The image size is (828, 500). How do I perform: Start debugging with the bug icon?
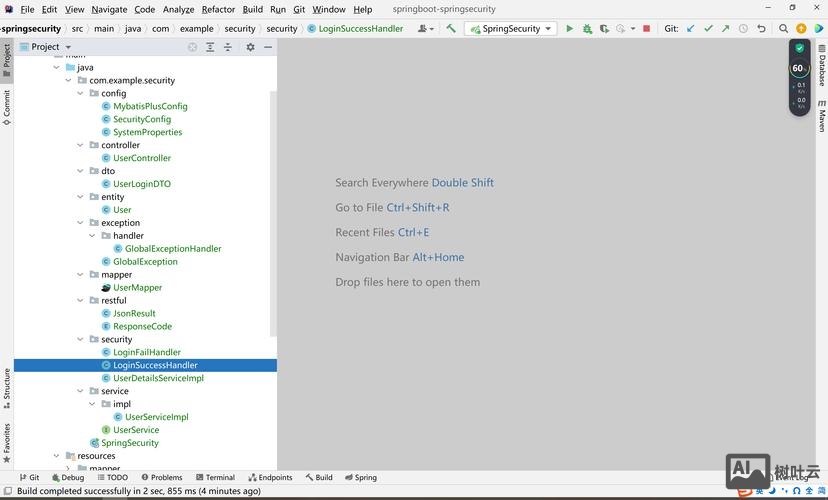click(587, 29)
